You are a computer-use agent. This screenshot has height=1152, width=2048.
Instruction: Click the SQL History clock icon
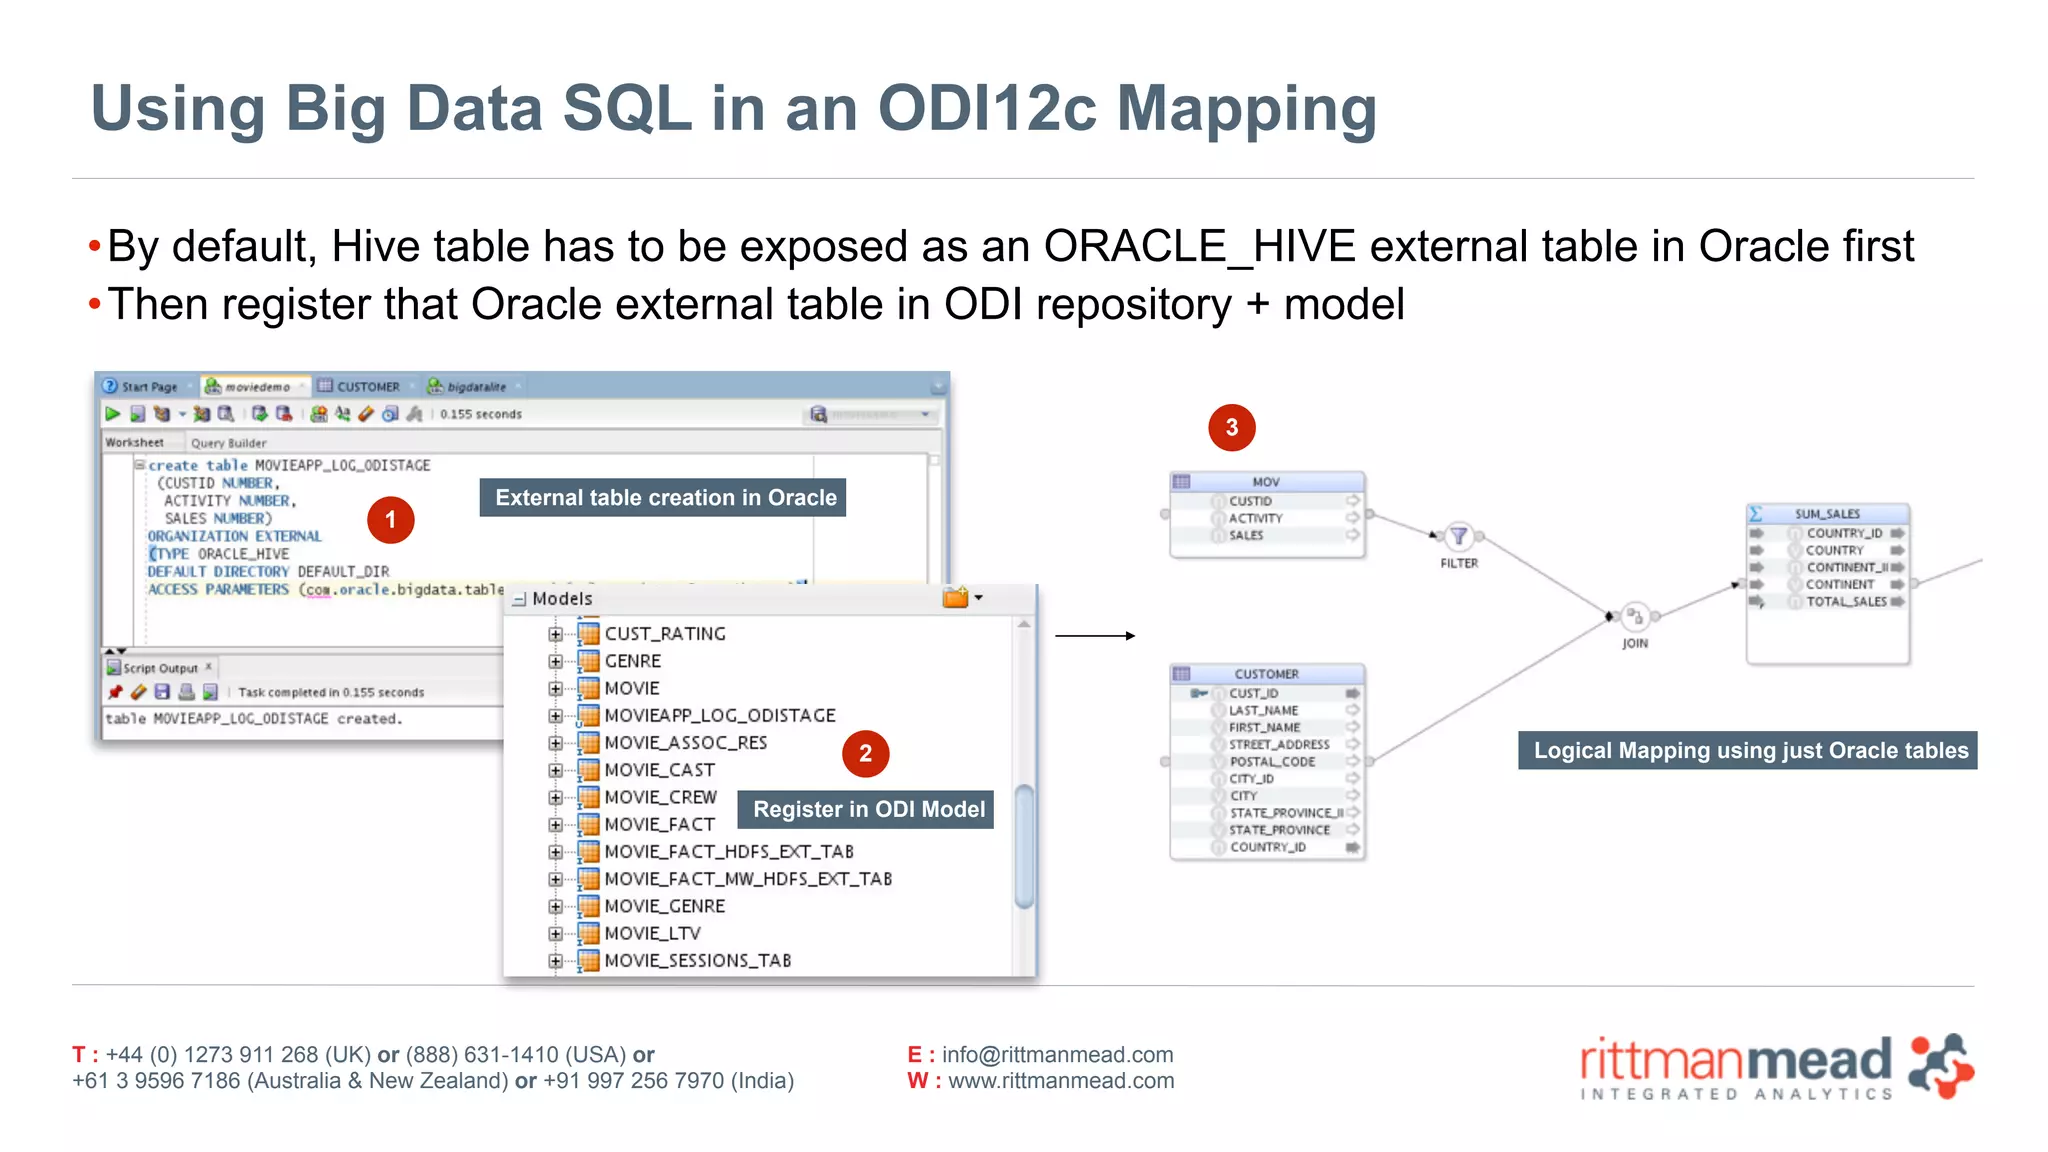click(390, 414)
